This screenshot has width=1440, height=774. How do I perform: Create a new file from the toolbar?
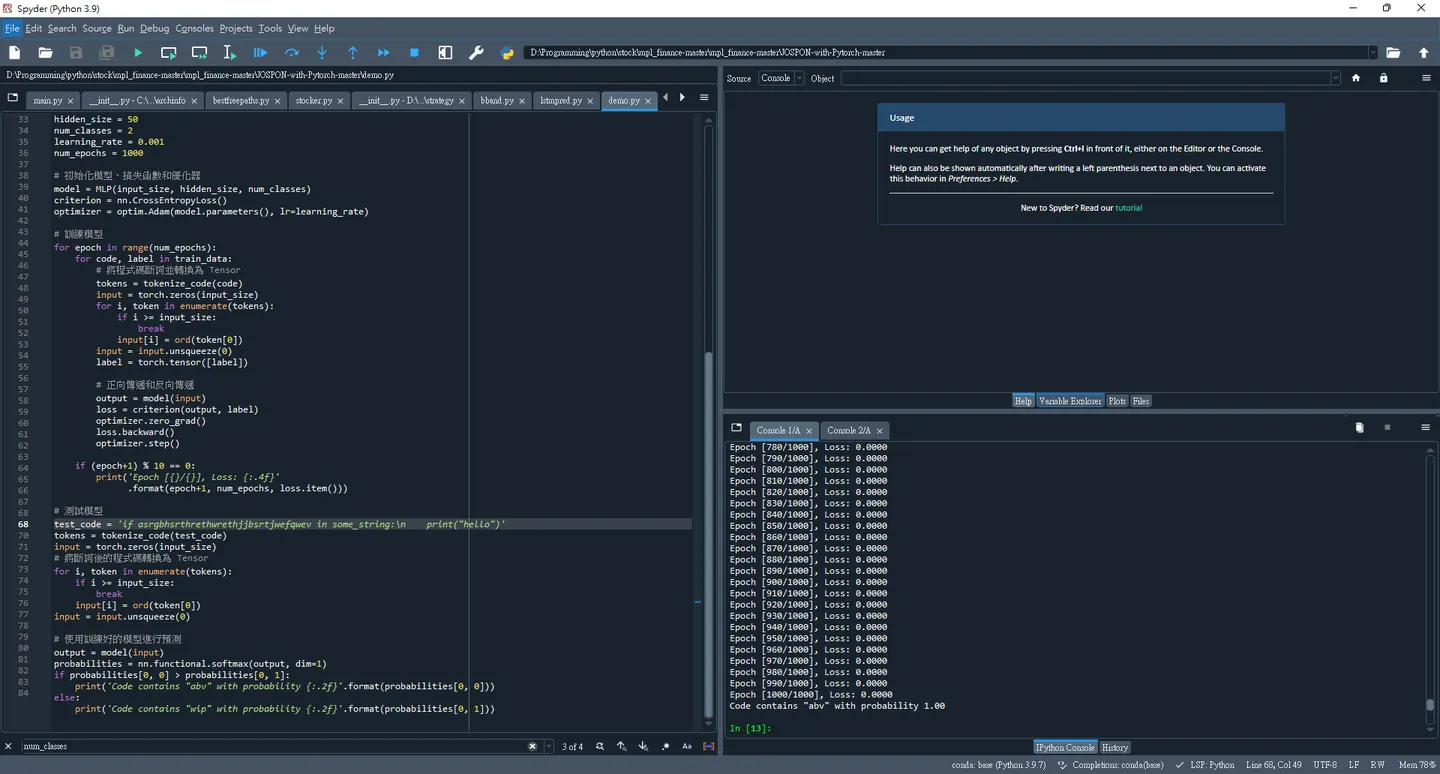click(15, 53)
